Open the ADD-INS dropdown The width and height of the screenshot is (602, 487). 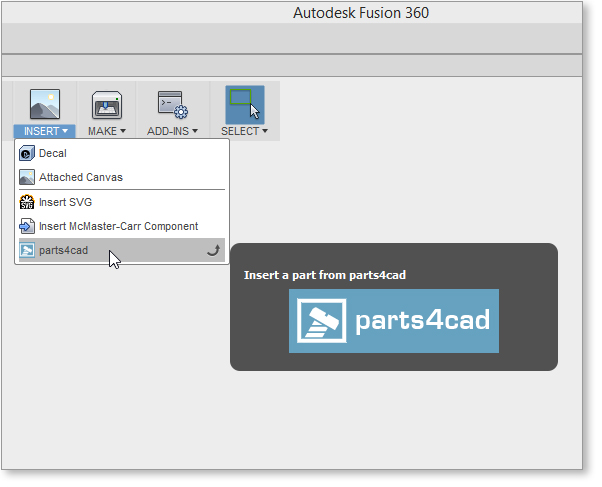[173, 131]
